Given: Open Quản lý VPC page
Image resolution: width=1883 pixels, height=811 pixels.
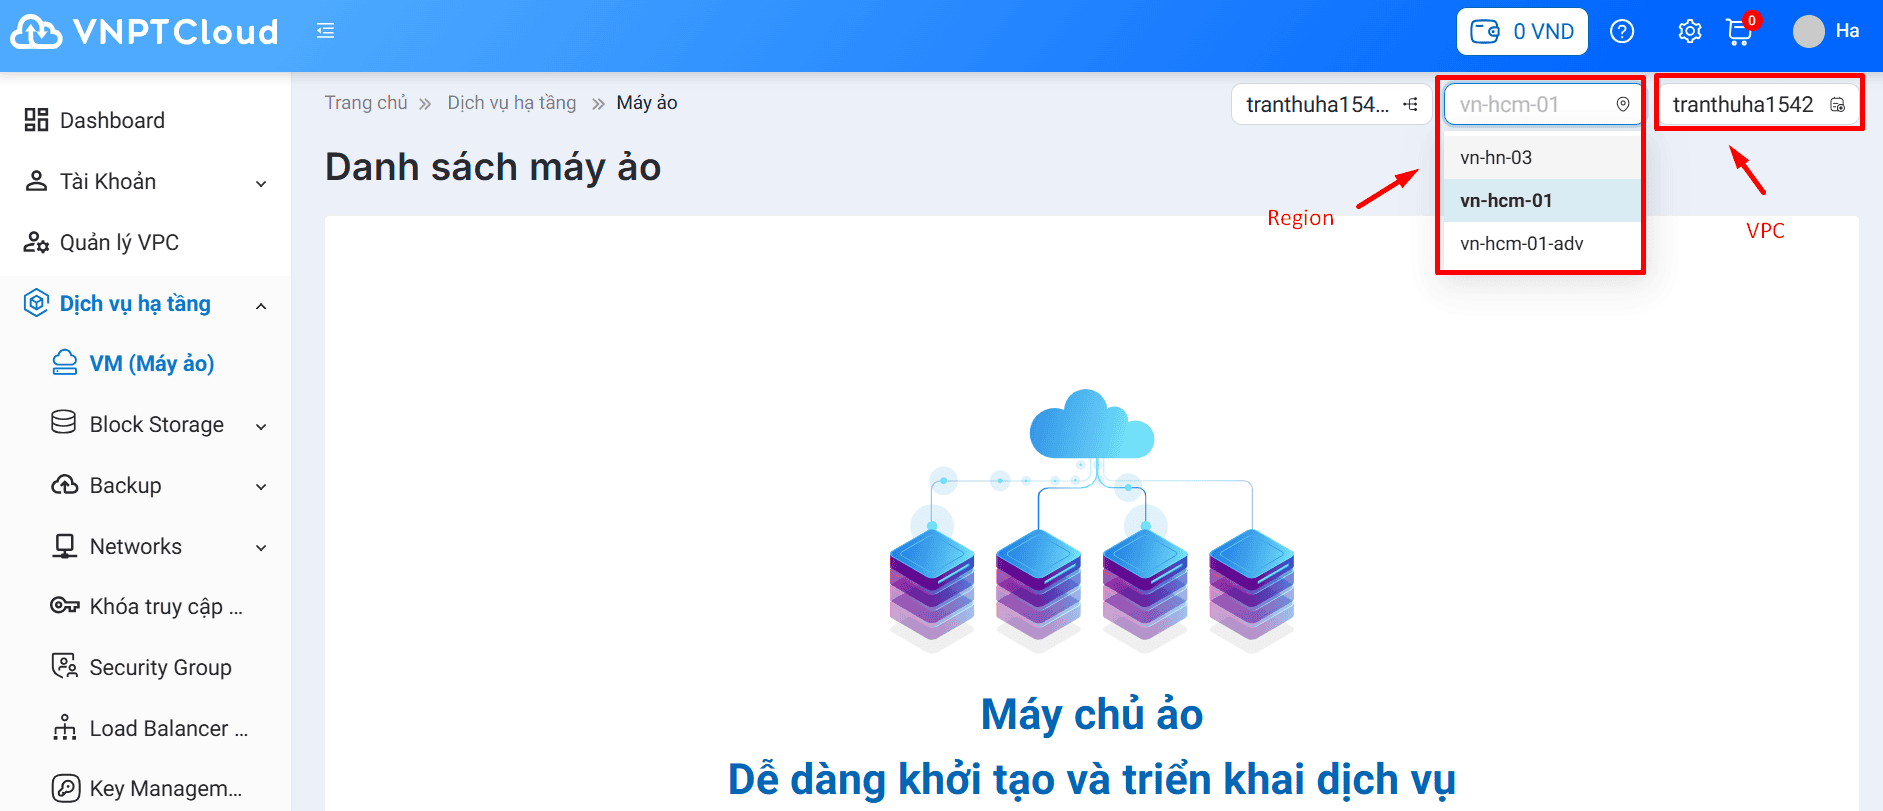Looking at the screenshot, I should coord(119,243).
